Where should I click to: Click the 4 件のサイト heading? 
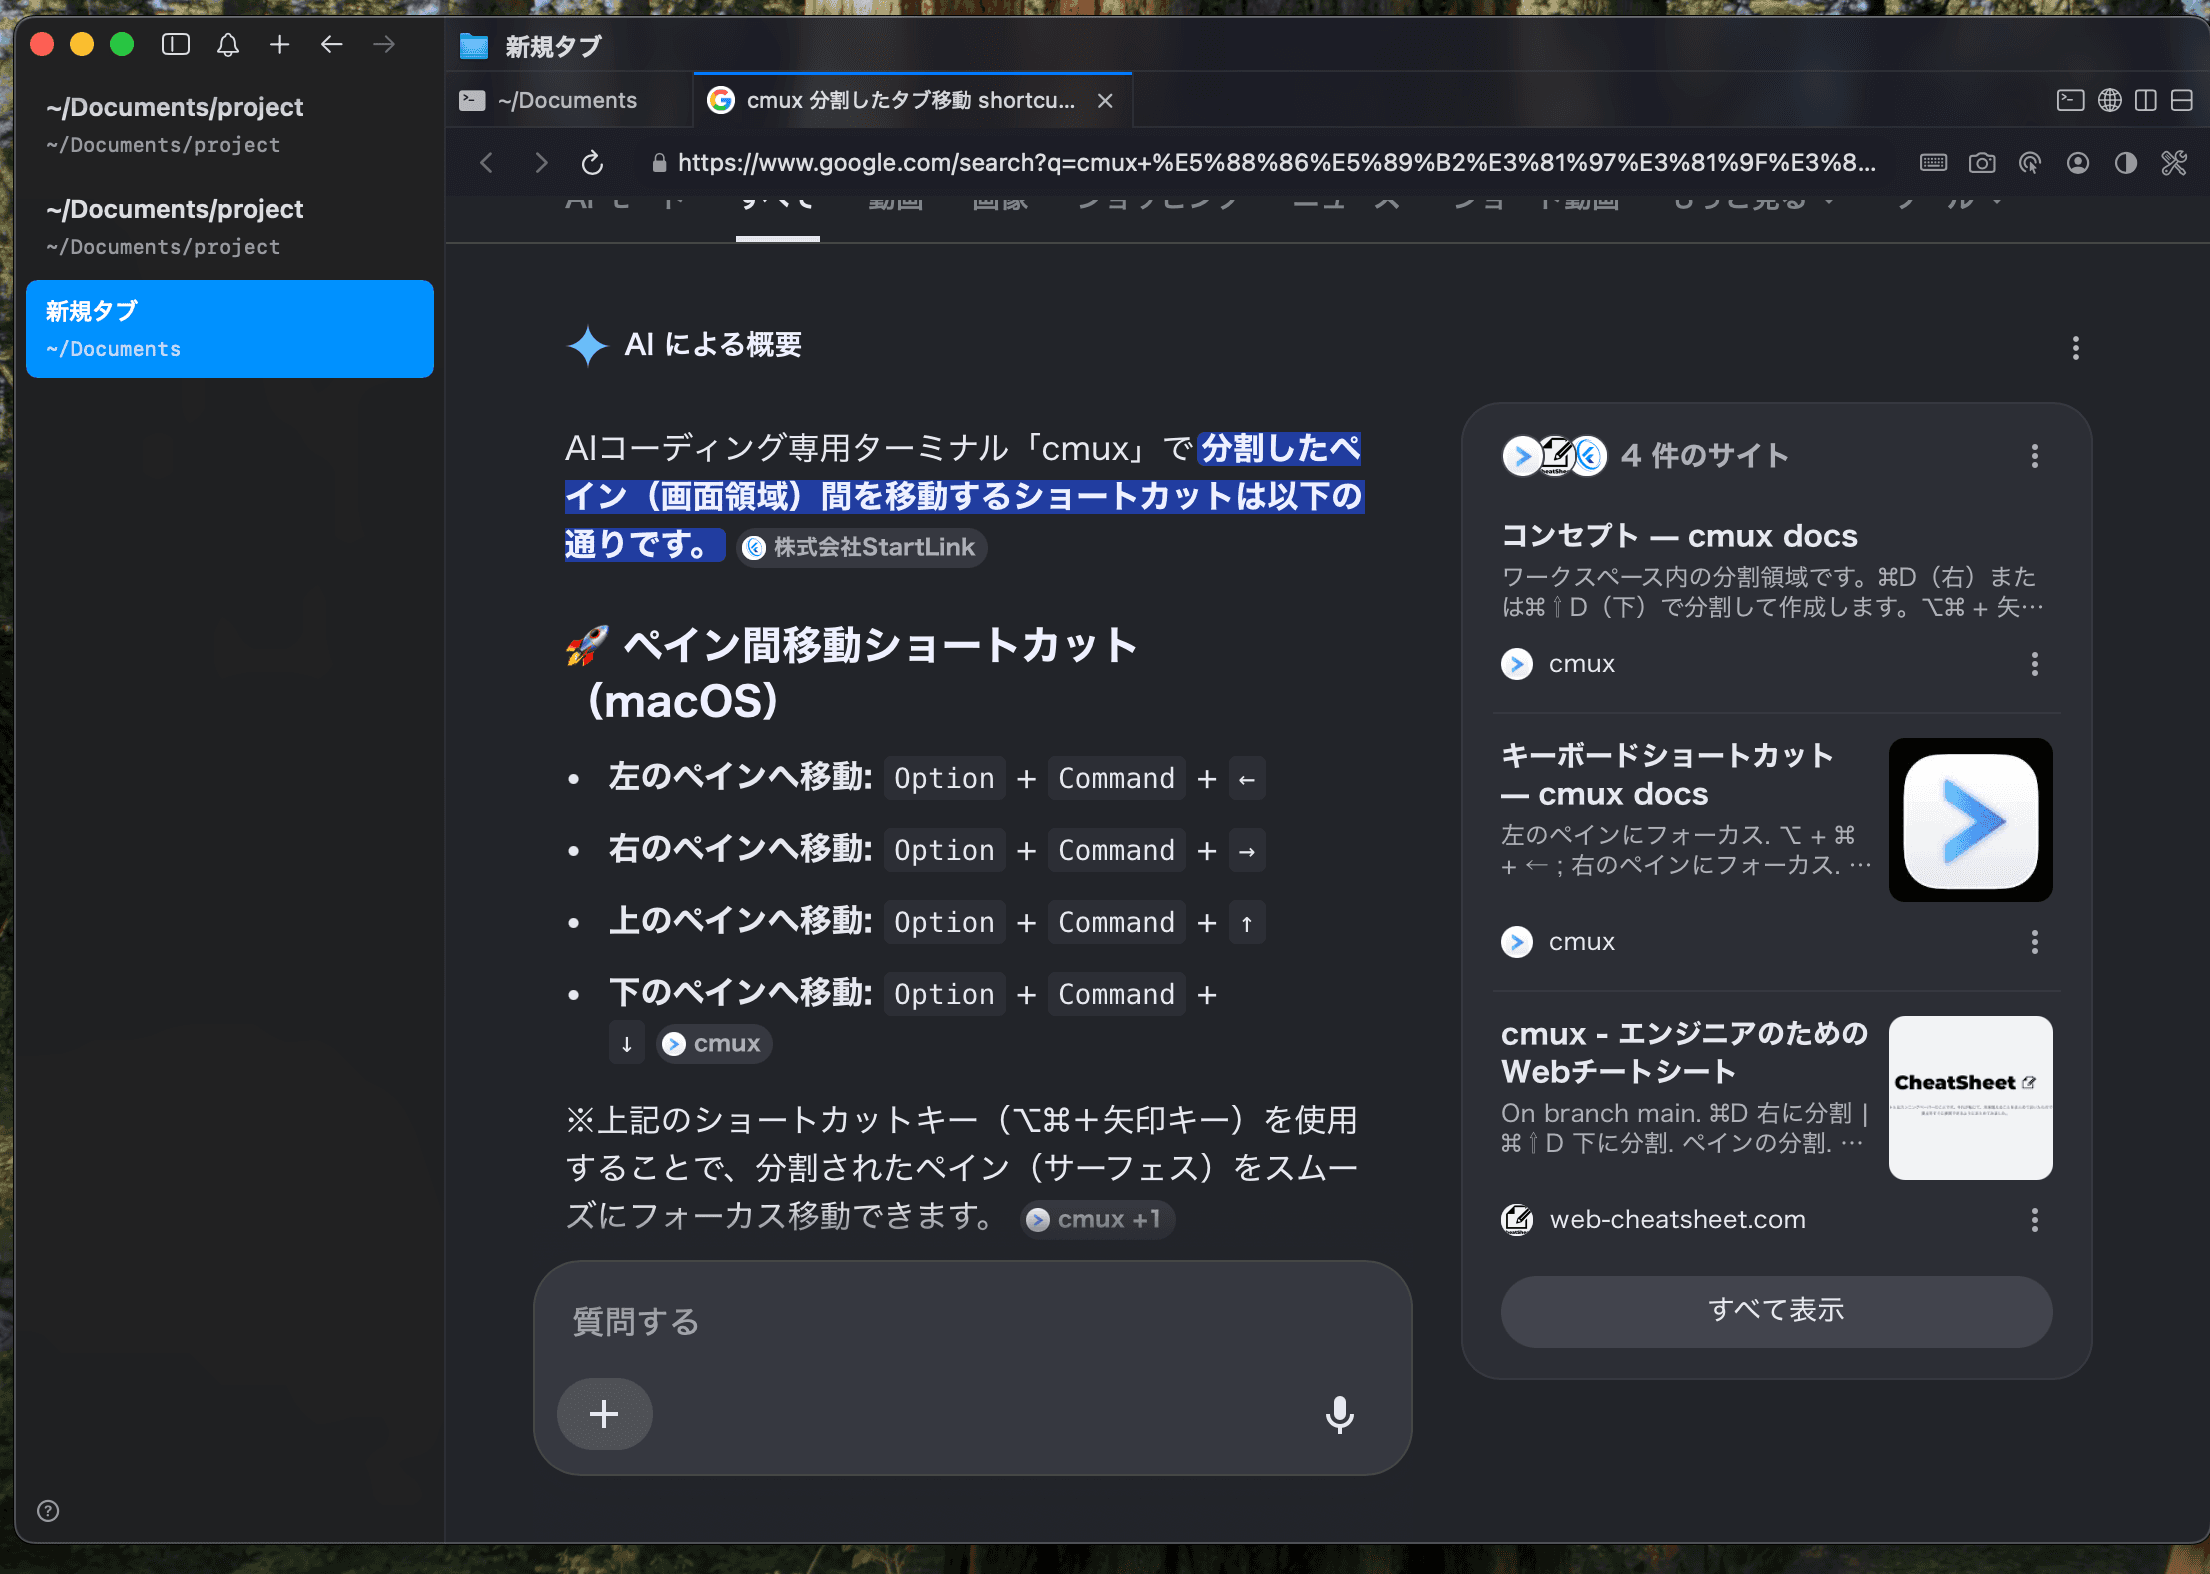point(1705,456)
